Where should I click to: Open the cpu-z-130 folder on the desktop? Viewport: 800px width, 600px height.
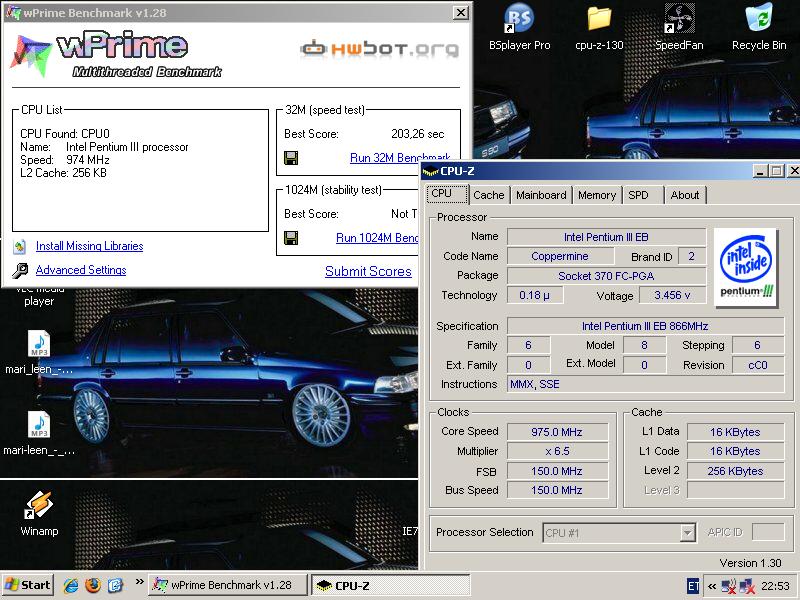coord(599,27)
